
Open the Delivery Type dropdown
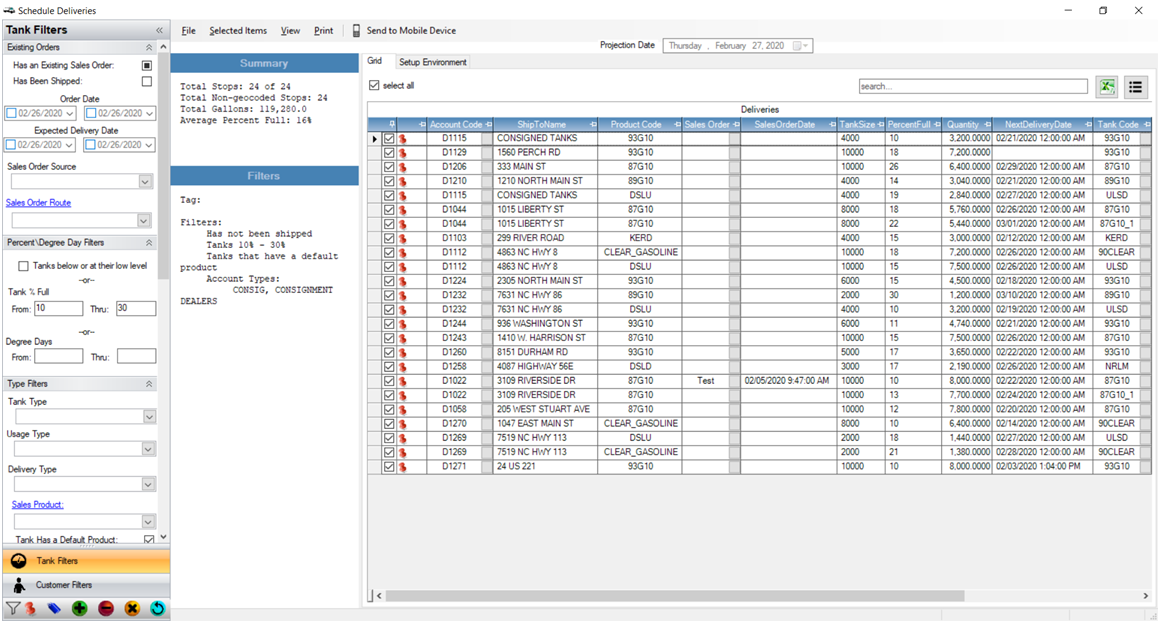point(148,484)
